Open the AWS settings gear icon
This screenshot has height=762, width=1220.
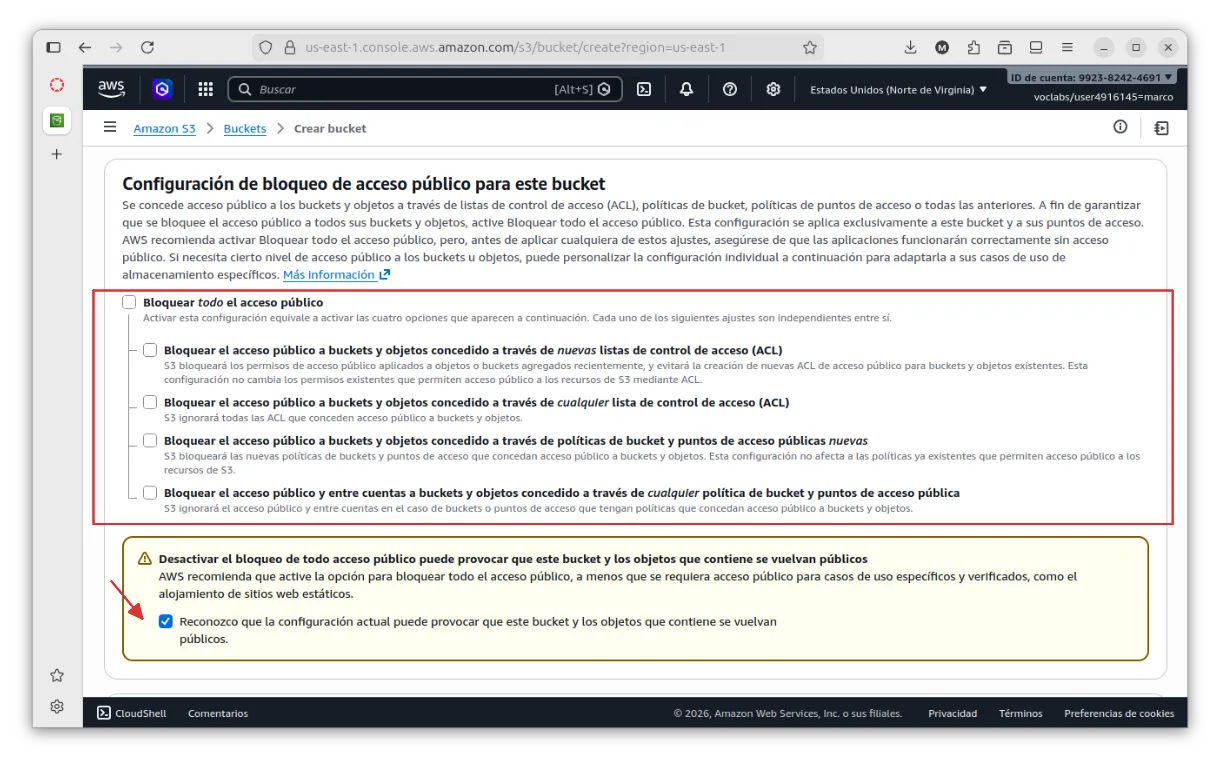tap(773, 89)
